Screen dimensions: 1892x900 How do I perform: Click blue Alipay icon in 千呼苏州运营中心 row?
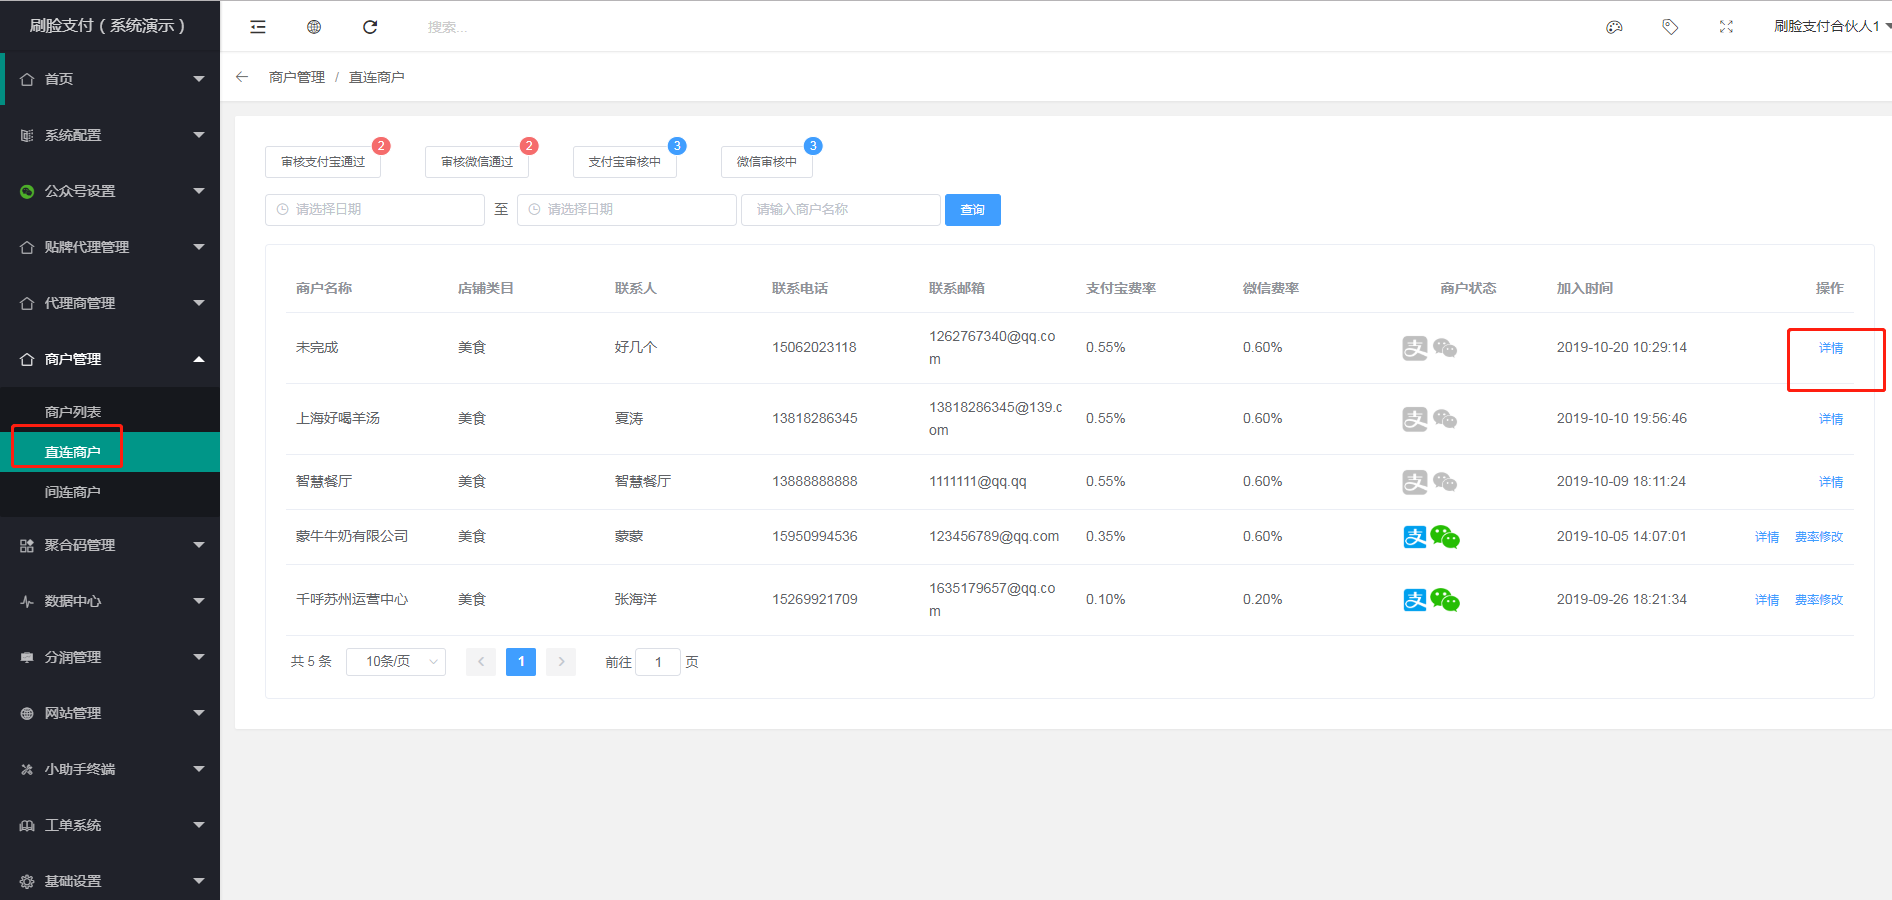pos(1415,600)
